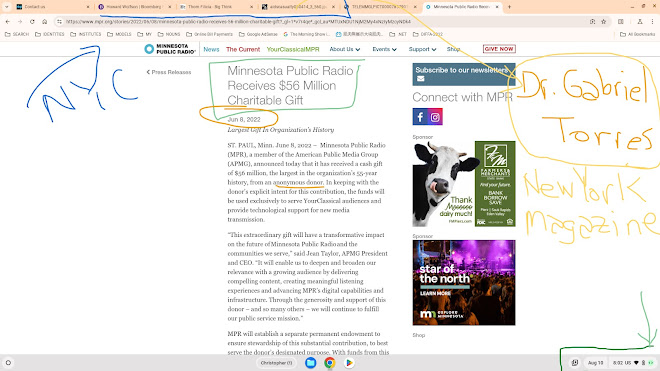The width and height of the screenshot is (660, 371).
Task: Open Google Chrome from the shelf
Action: [x=330, y=363]
